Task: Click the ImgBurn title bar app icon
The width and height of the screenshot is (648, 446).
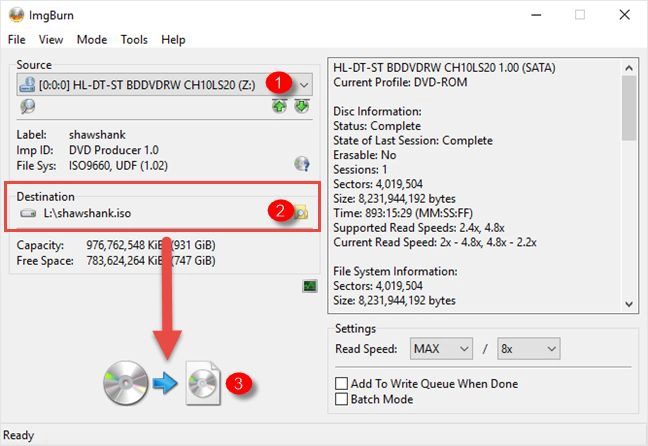Action: [17, 15]
